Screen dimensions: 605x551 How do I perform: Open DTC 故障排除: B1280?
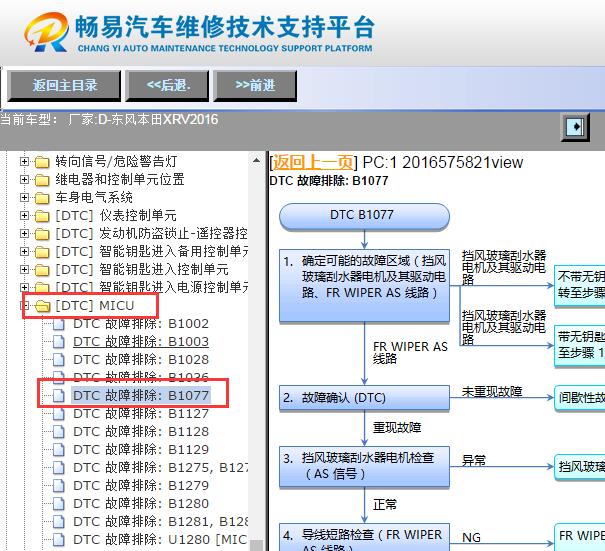point(141,504)
